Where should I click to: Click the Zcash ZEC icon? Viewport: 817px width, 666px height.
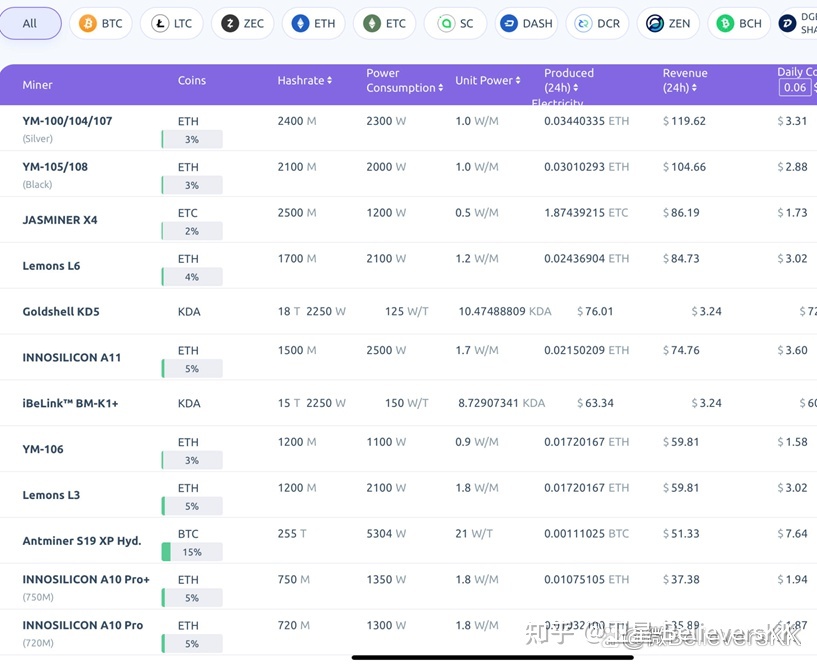[x=230, y=23]
